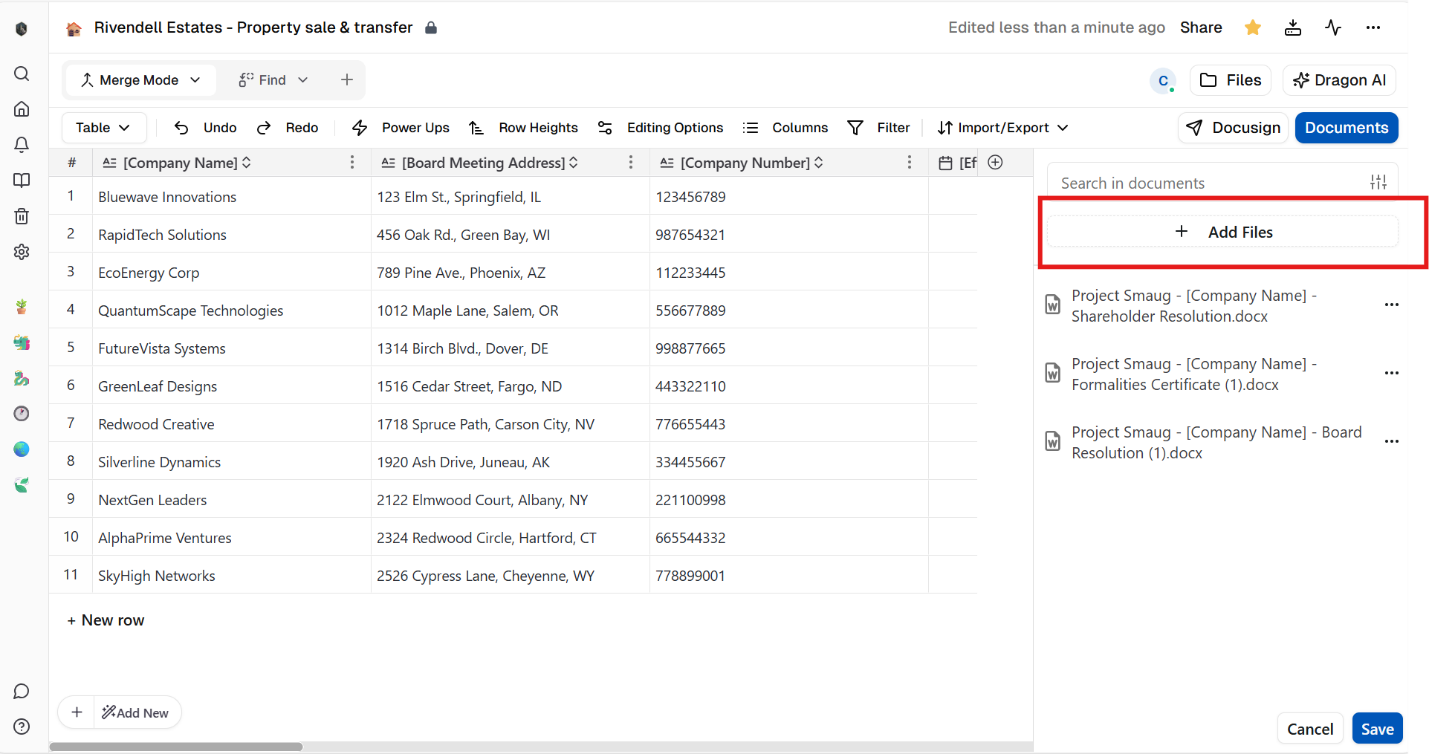Open the globe workspace icon in sidebar
Screen dimensions: 1429x754
(21, 449)
